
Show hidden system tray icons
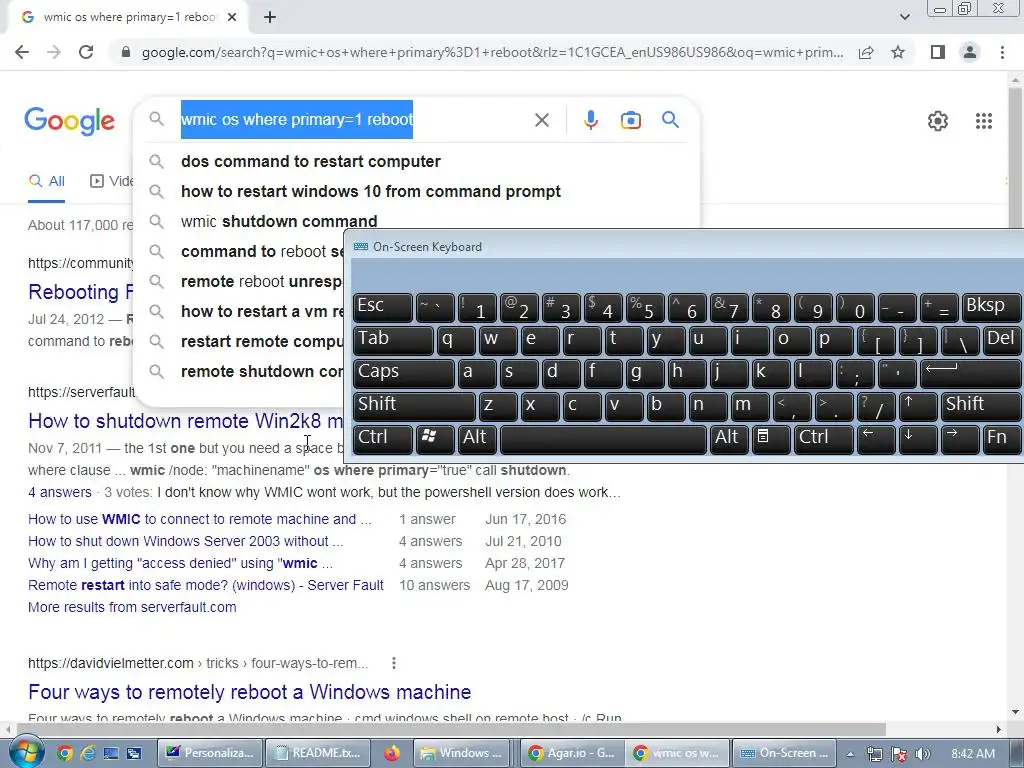(x=850, y=754)
